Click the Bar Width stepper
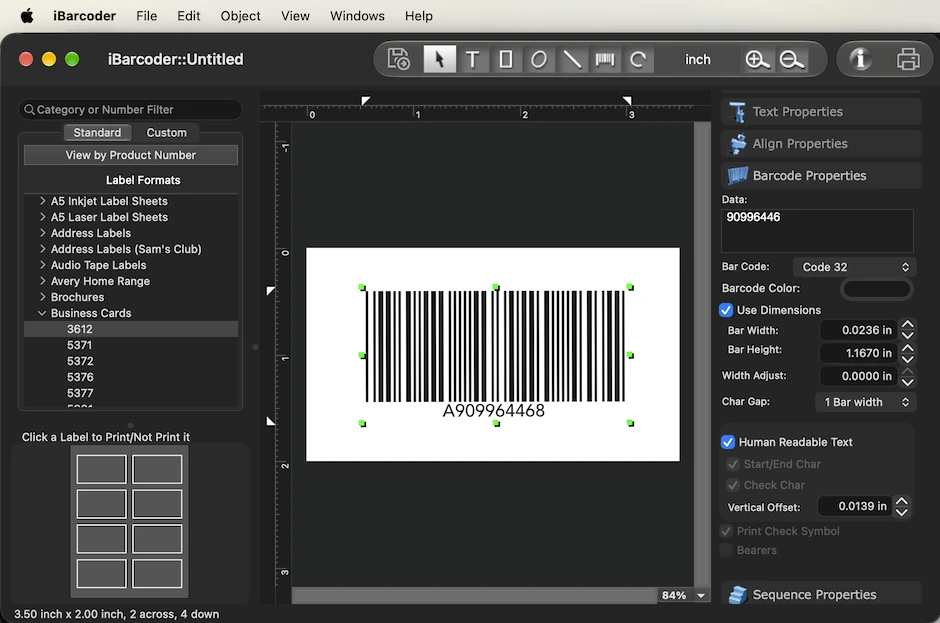Viewport: 940px width, 623px height. pos(908,330)
